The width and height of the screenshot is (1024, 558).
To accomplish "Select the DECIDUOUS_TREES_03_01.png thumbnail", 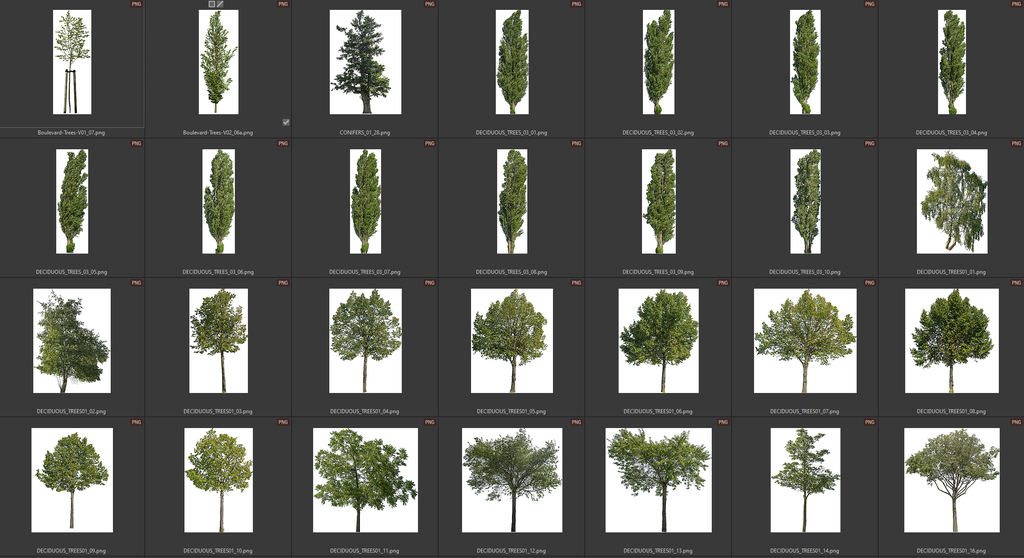I will 512,62.
